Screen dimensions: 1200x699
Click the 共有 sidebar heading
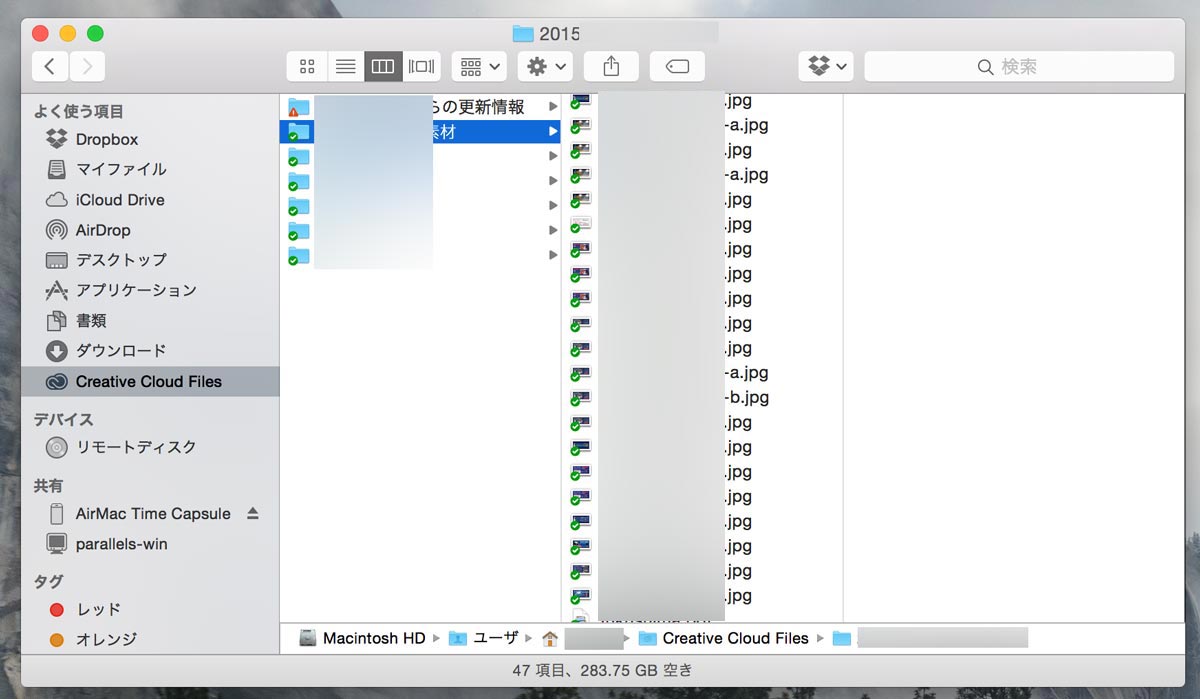(x=48, y=485)
